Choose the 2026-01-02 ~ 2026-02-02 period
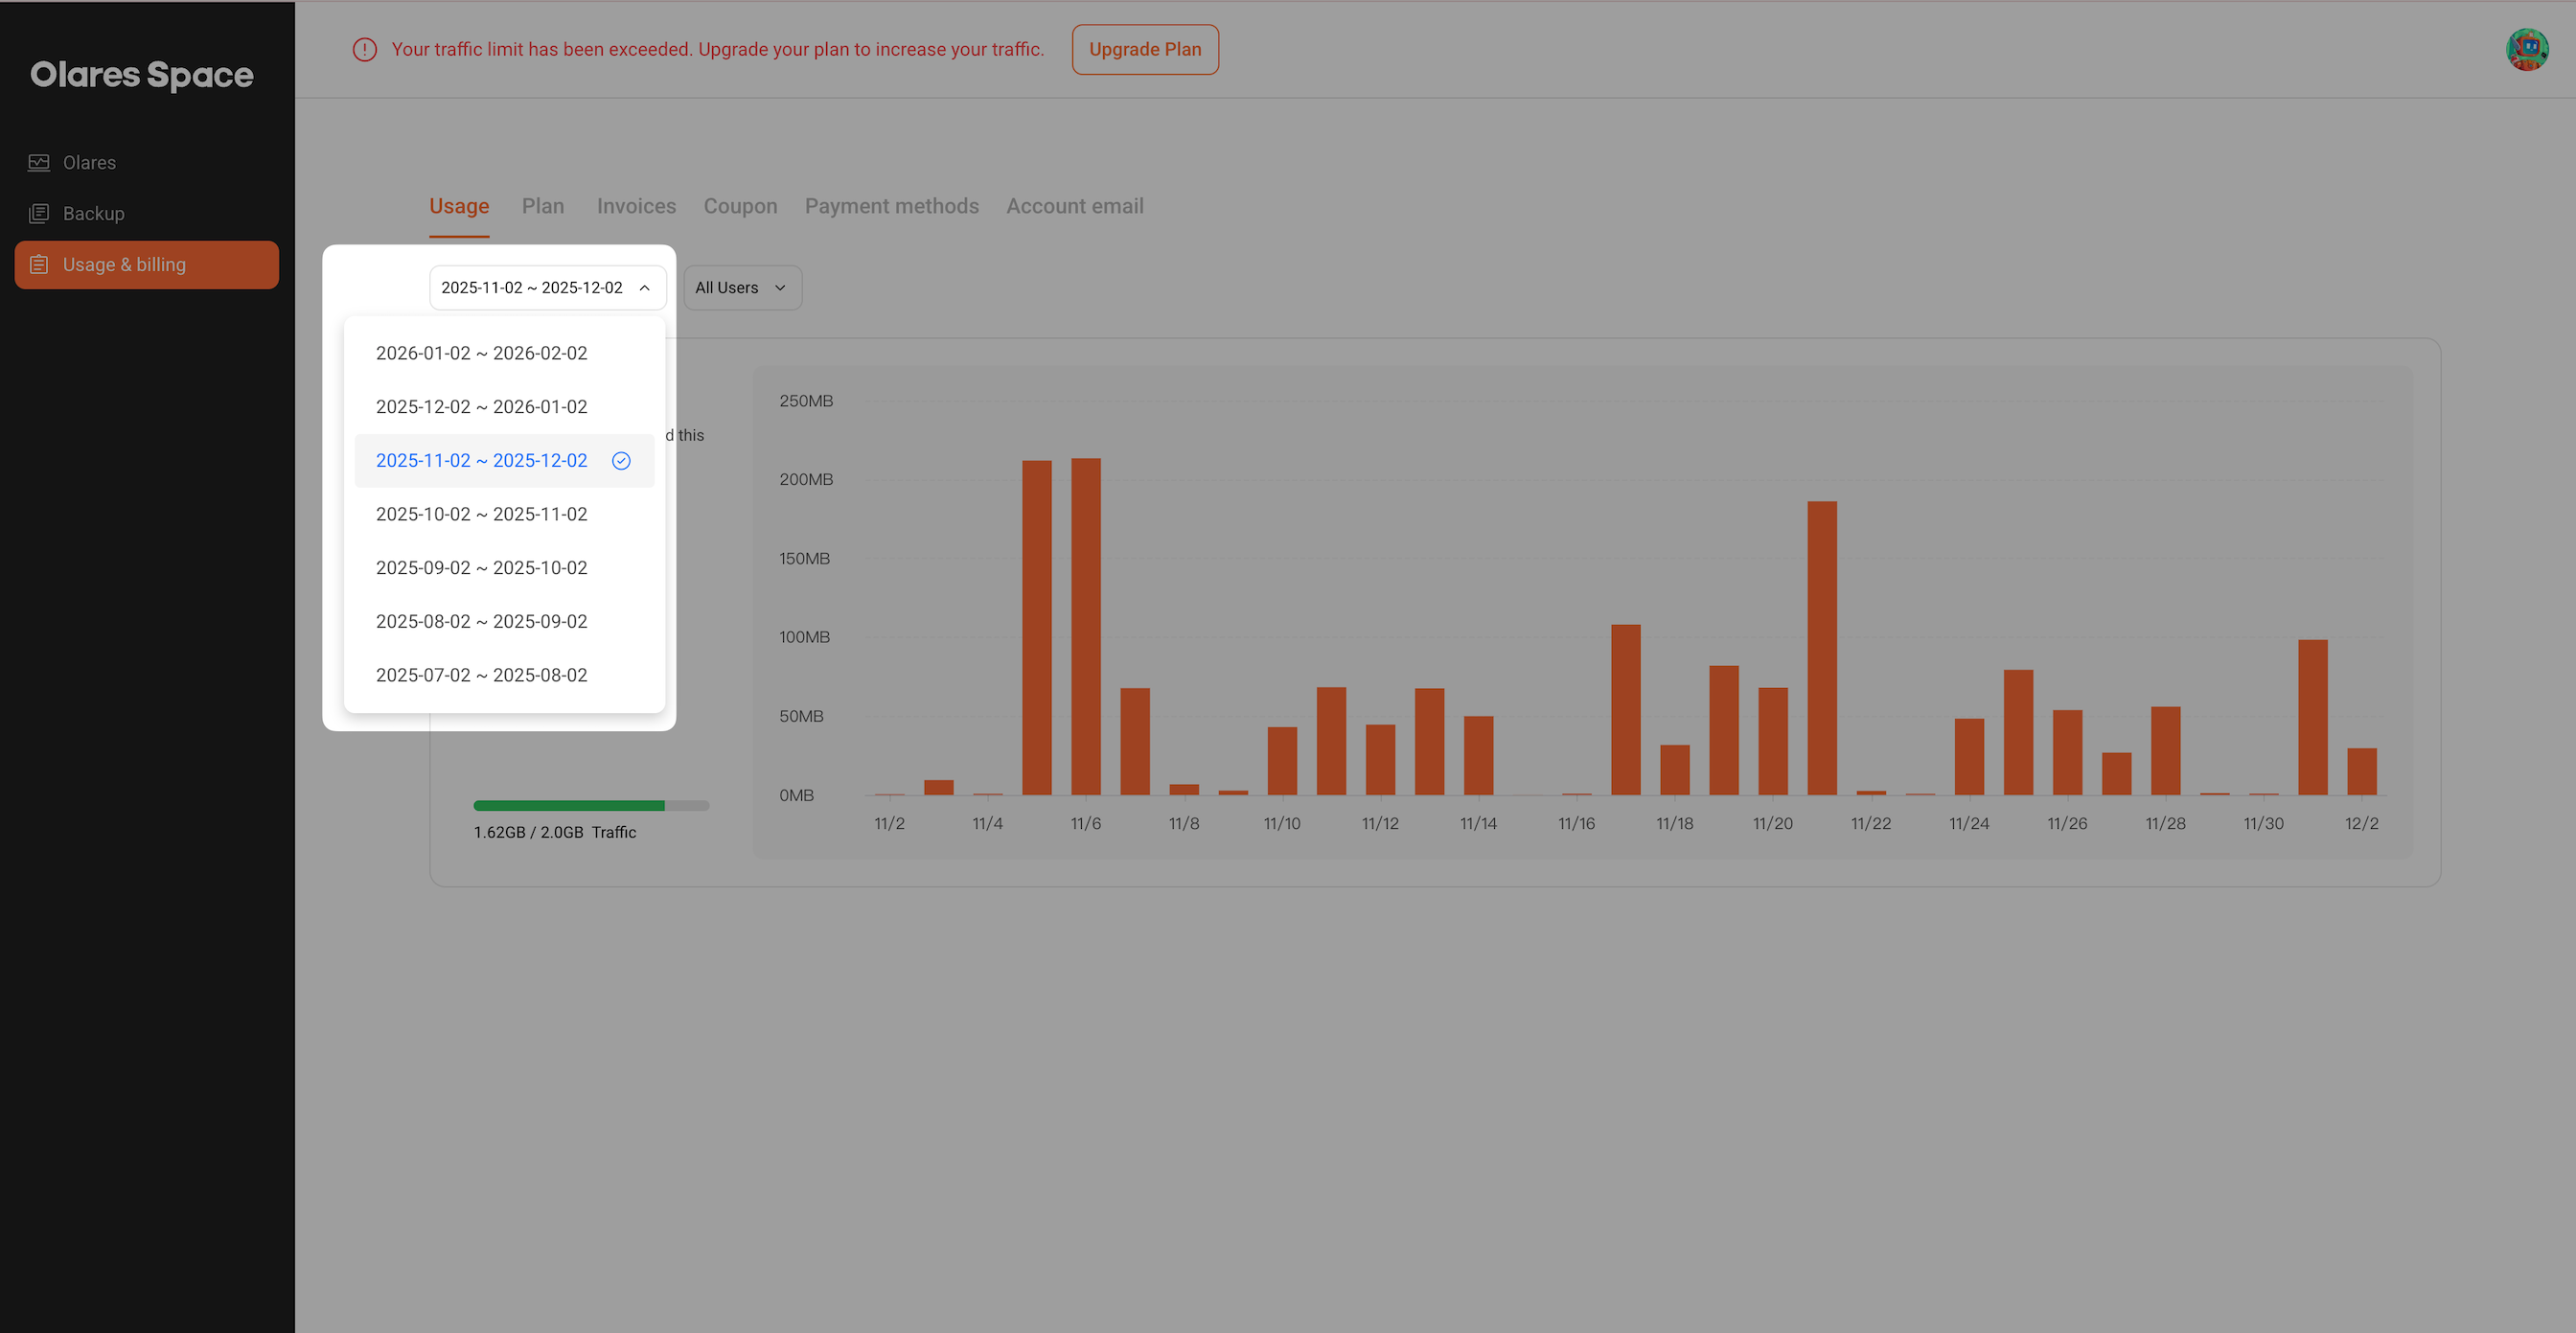 click(481, 352)
